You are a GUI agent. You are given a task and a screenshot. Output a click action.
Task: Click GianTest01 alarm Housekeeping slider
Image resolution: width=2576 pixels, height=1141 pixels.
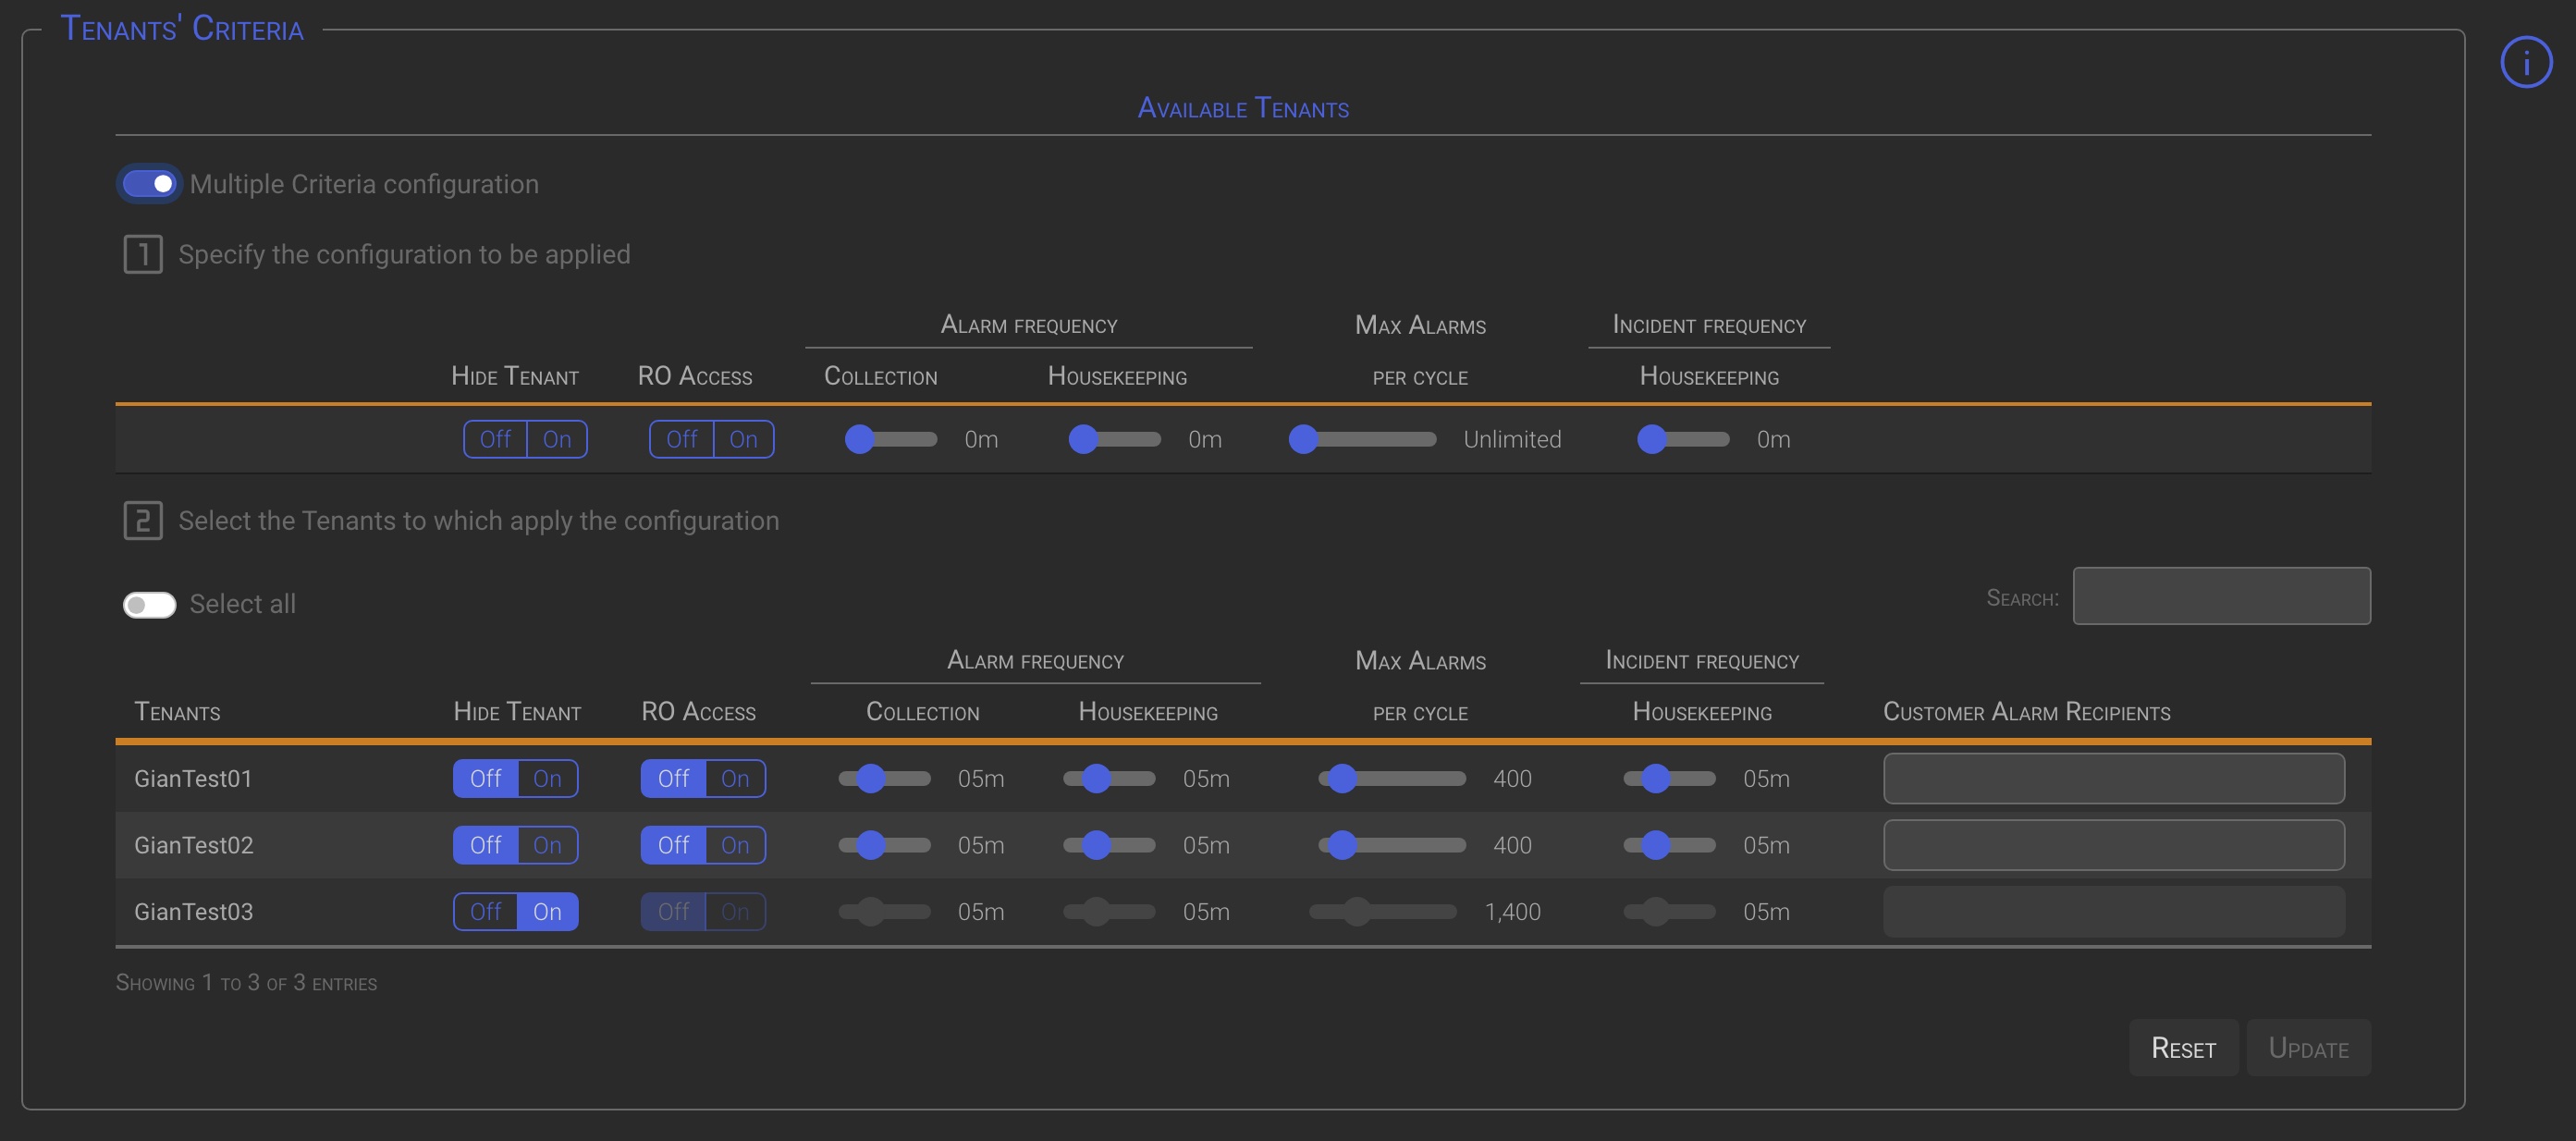tap(1108, 778)
